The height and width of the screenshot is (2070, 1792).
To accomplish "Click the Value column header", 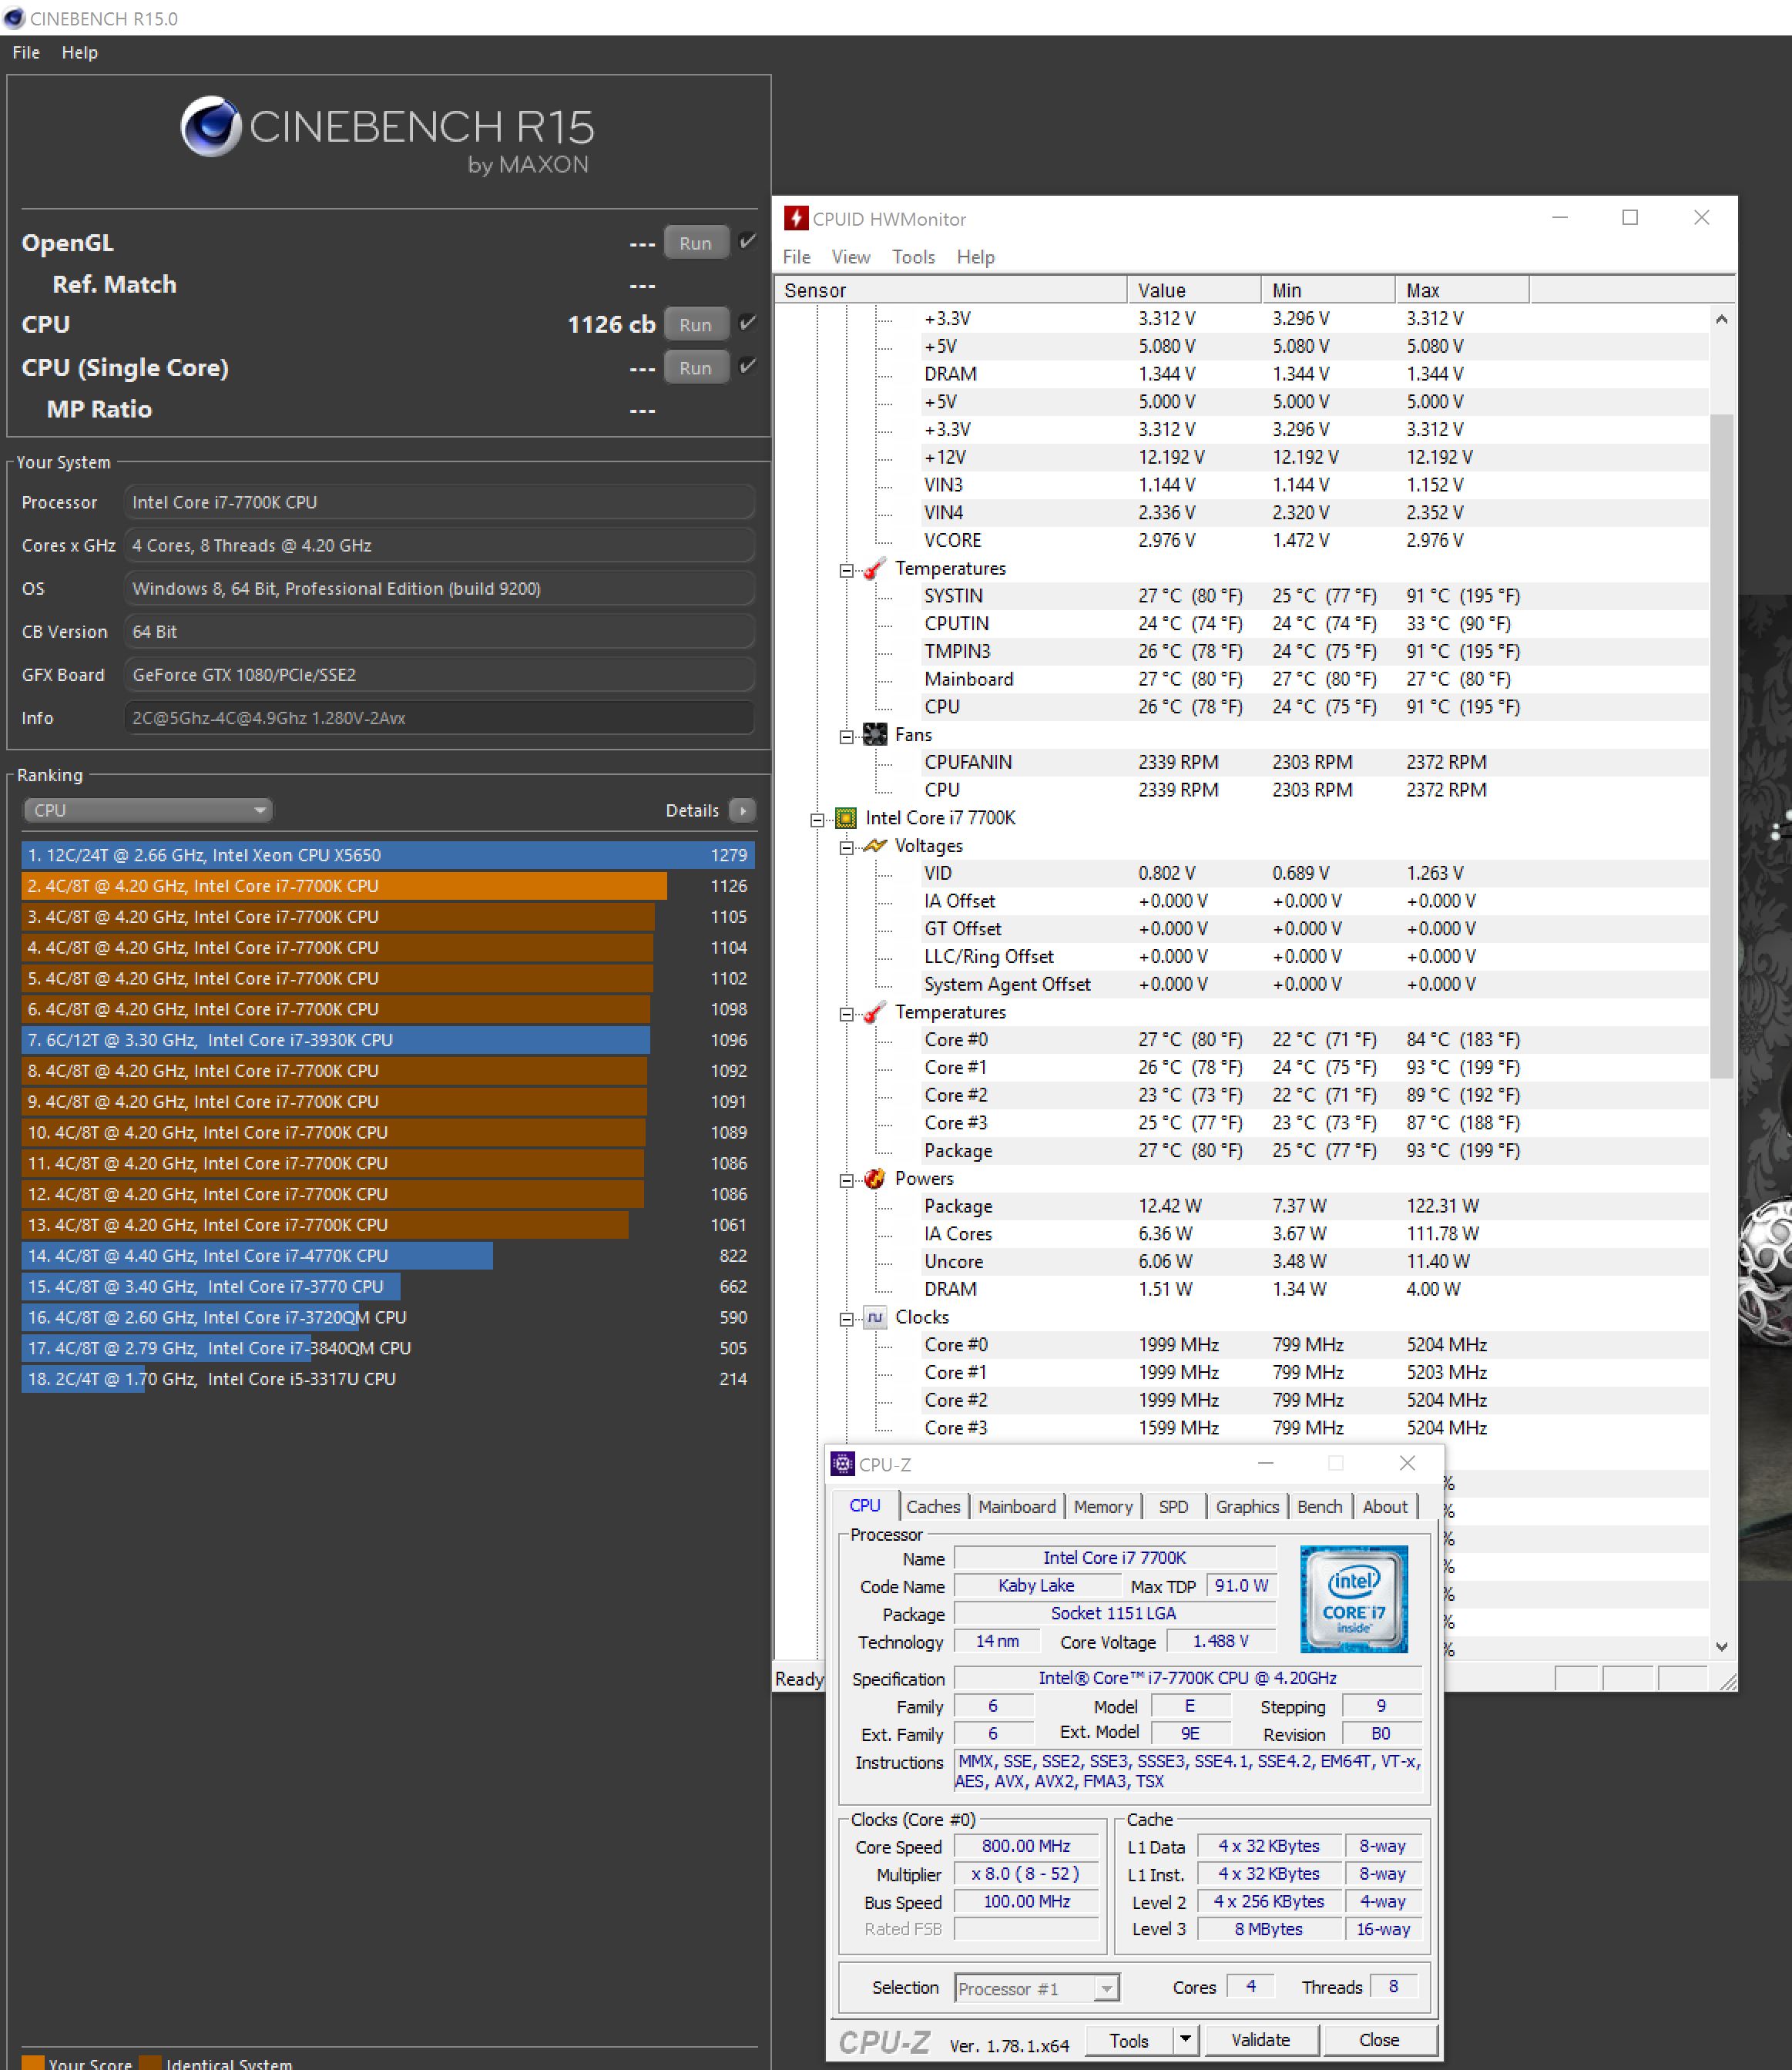I will (1194, 290).
